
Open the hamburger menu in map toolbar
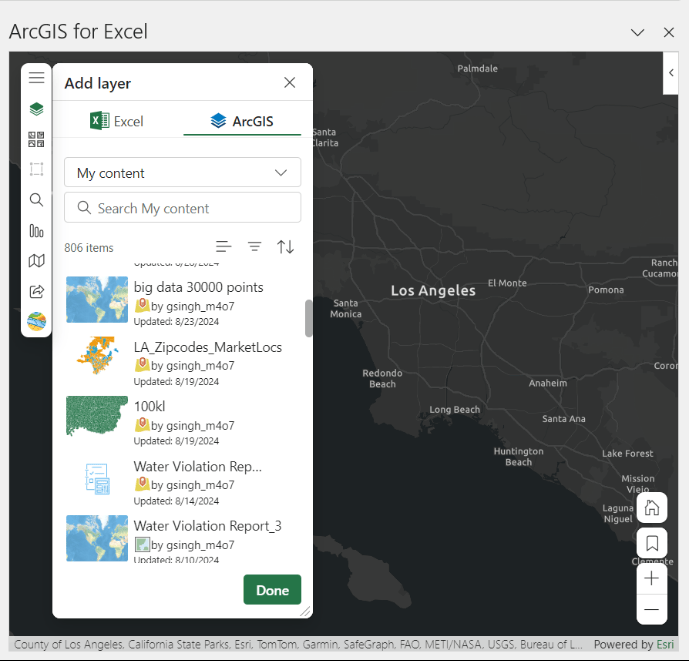pyautogui.click(x=36, y=77)
